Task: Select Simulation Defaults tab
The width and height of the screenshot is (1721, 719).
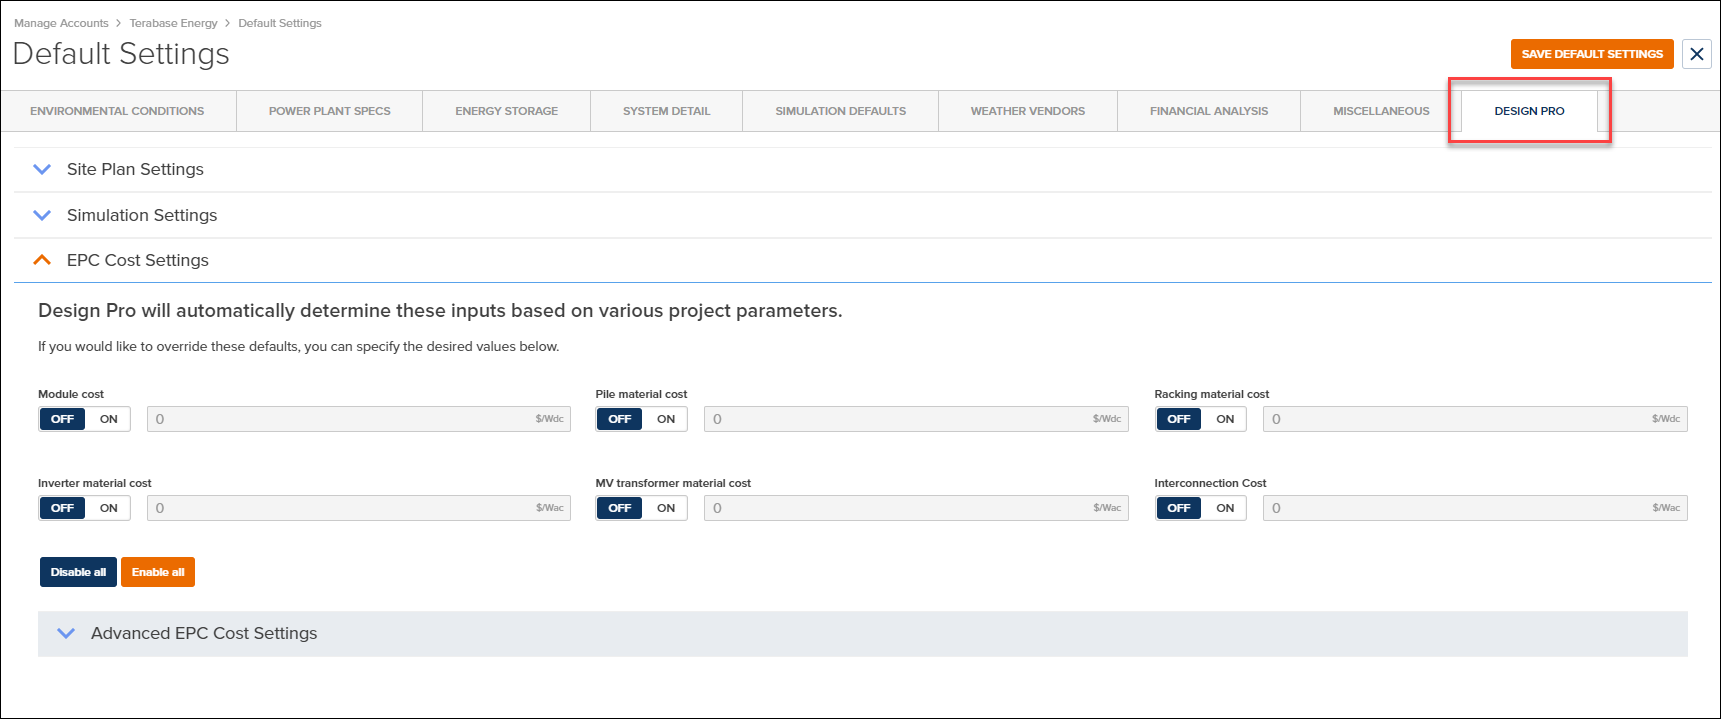Action: pos(840,111)
